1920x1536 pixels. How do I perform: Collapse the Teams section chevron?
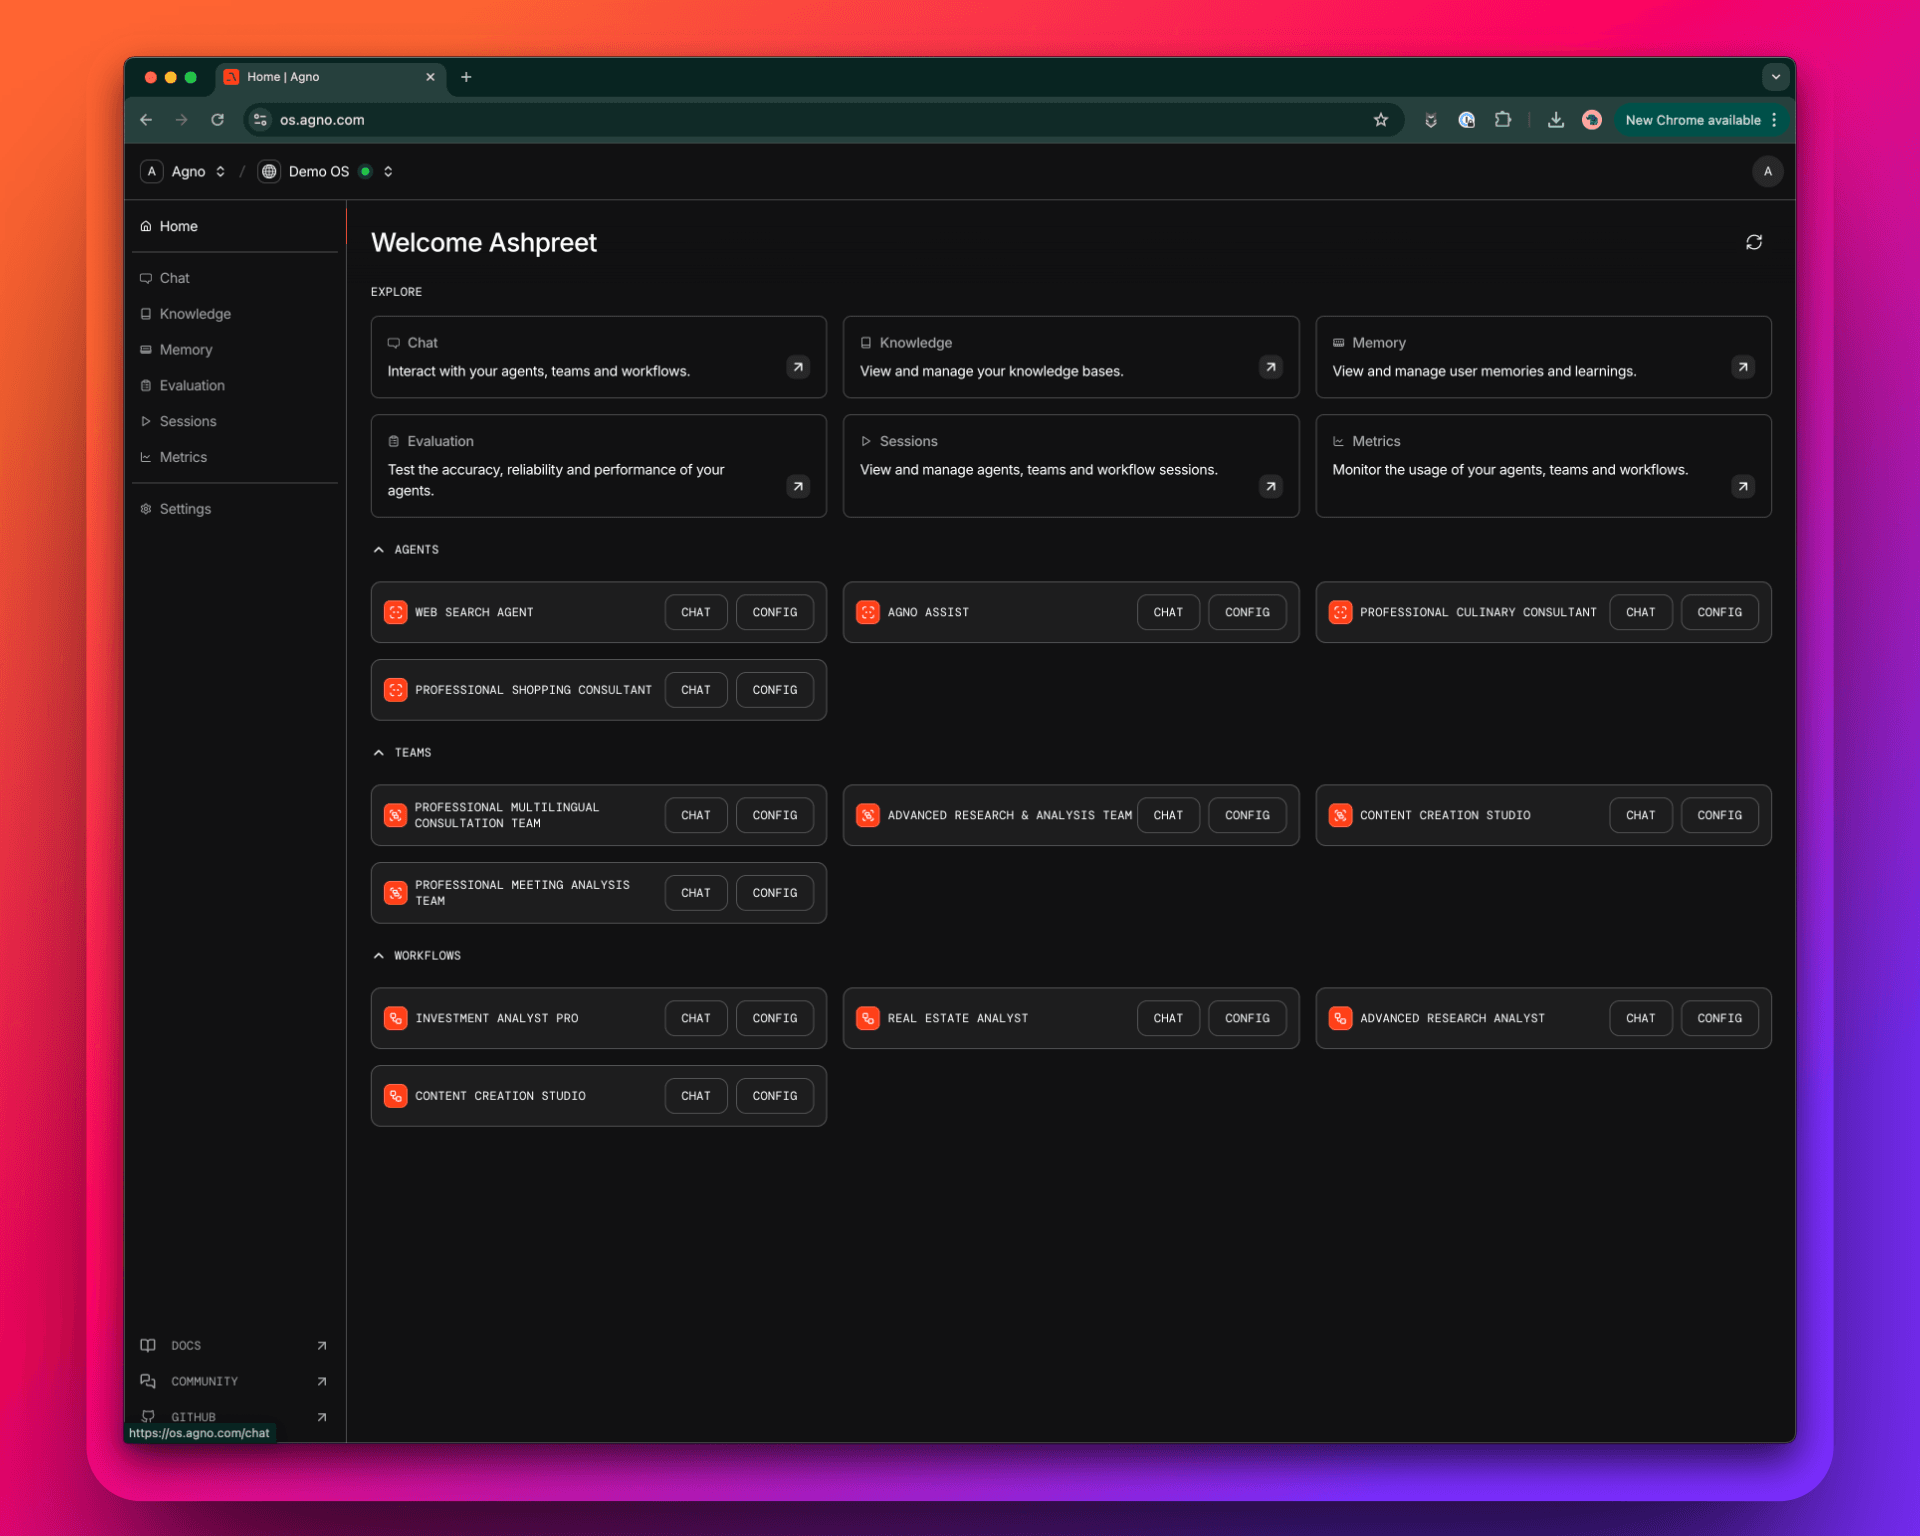click(x=379, y=753)
